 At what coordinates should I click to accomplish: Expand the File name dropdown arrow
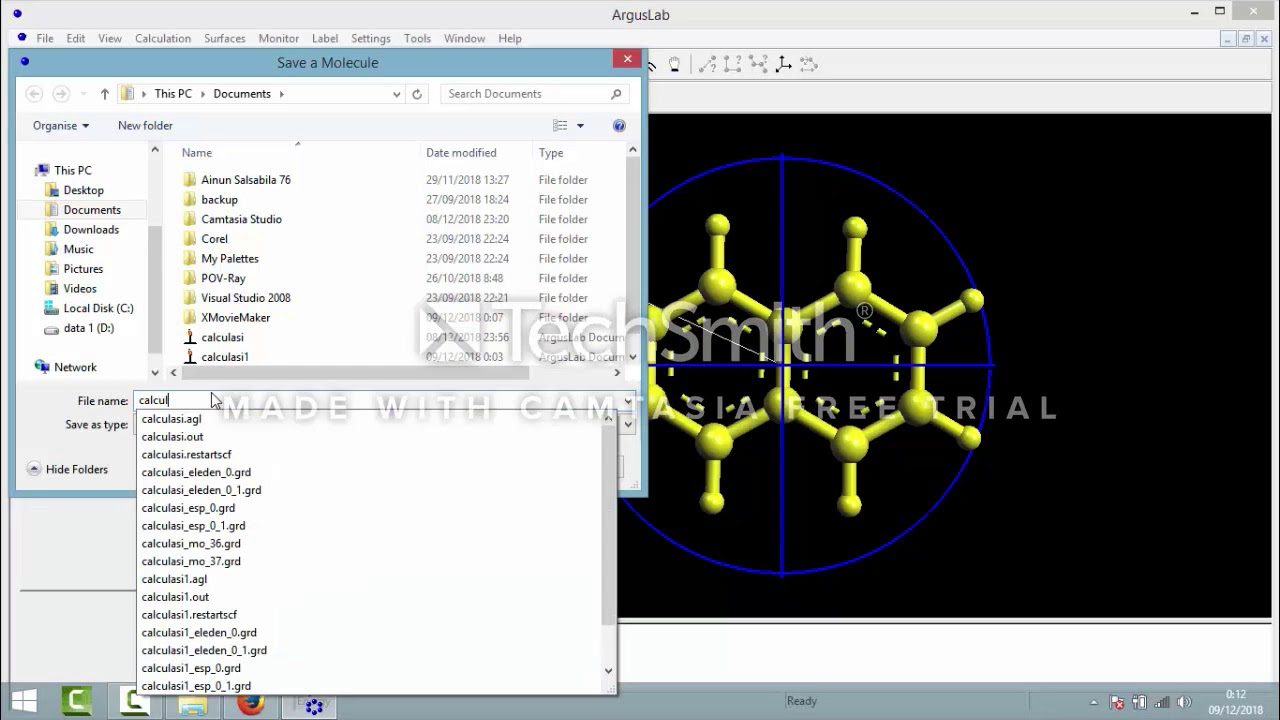coord(628,401)
